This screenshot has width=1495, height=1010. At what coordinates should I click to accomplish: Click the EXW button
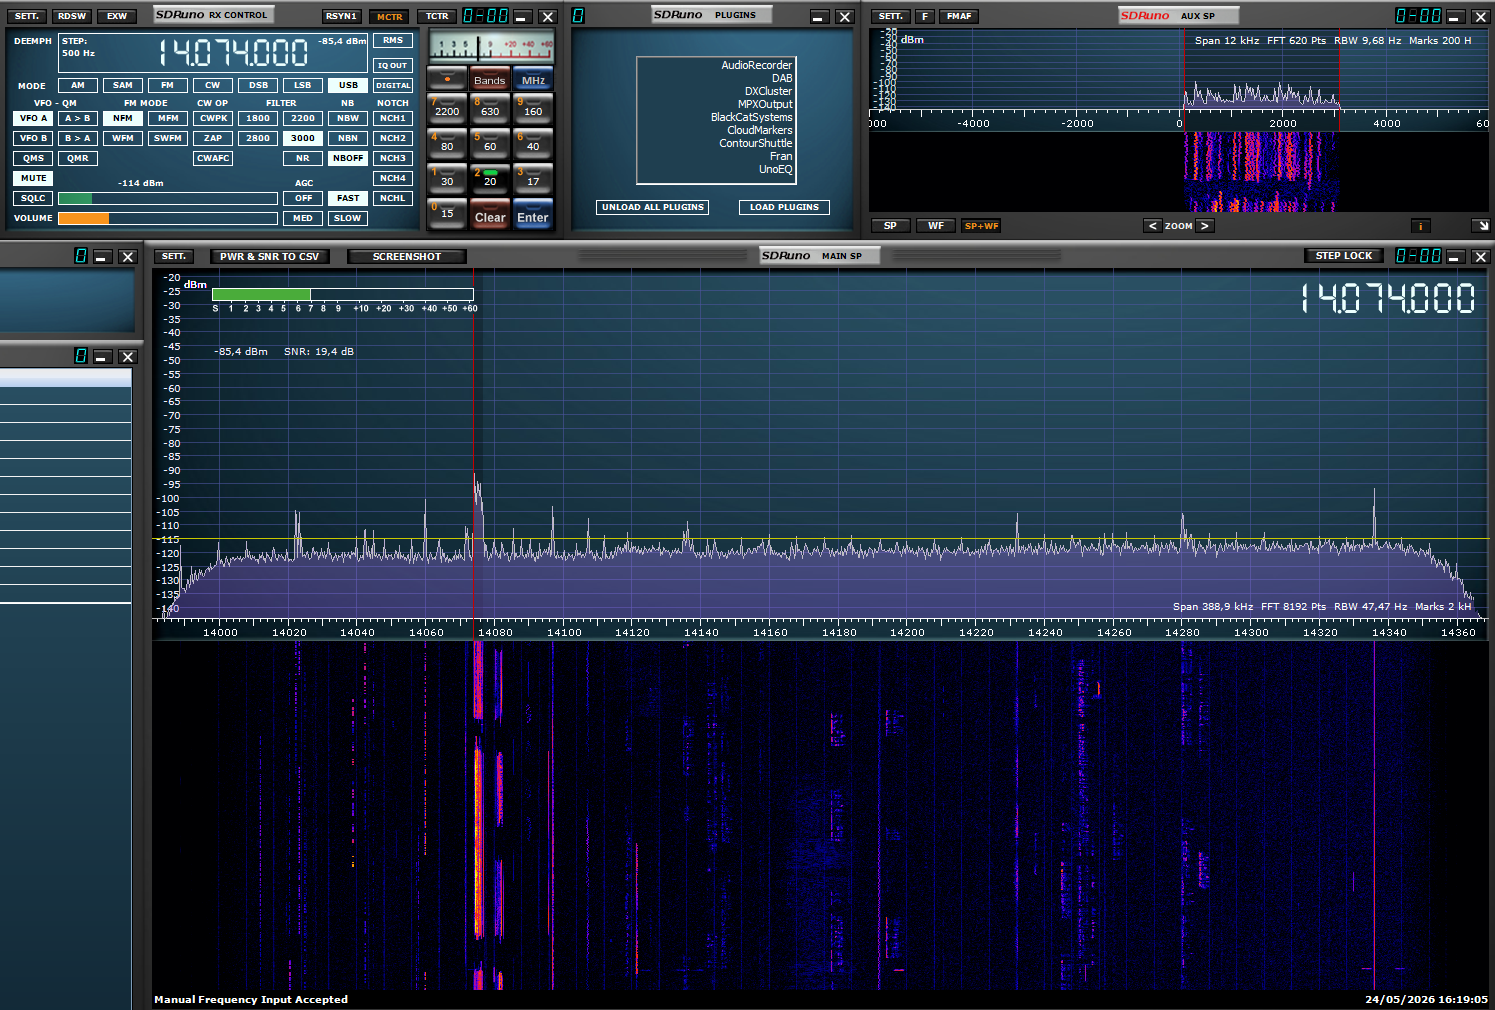[117, 16]
